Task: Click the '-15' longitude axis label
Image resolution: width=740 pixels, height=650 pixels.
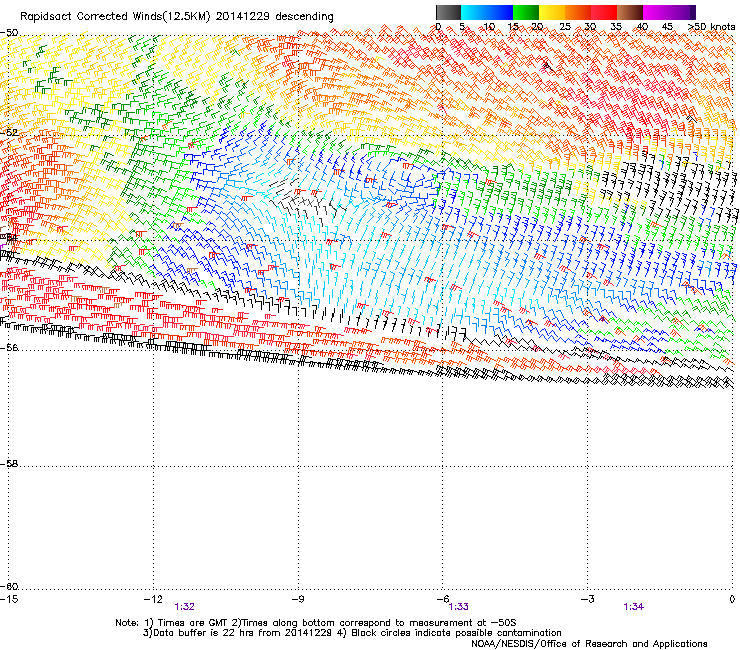Action: pyautogui.click(x=9, y=599)
